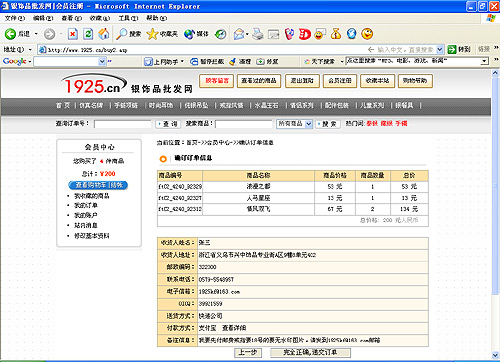Click the page scrollbar down arrow
The height and width of the screenshot is (362, 500).
click(x=495, y=355)
